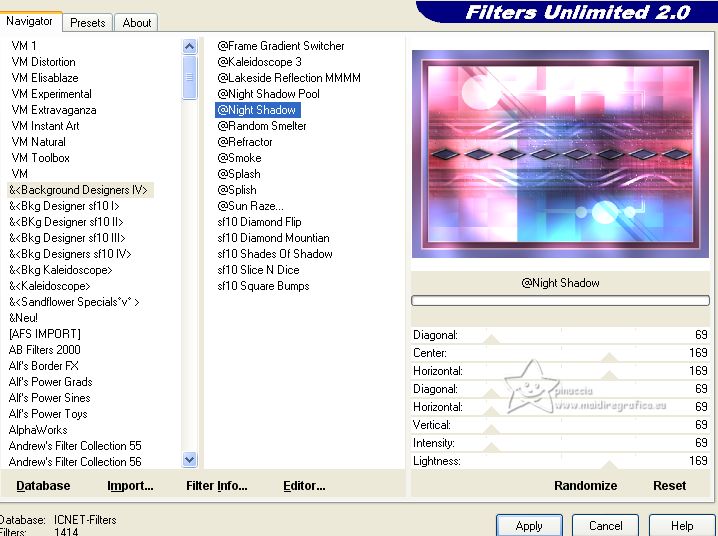Image resolution: width=718 pixels, height=536 pixels.
Task: Click the Center slider handle
Action: point(609,357)
